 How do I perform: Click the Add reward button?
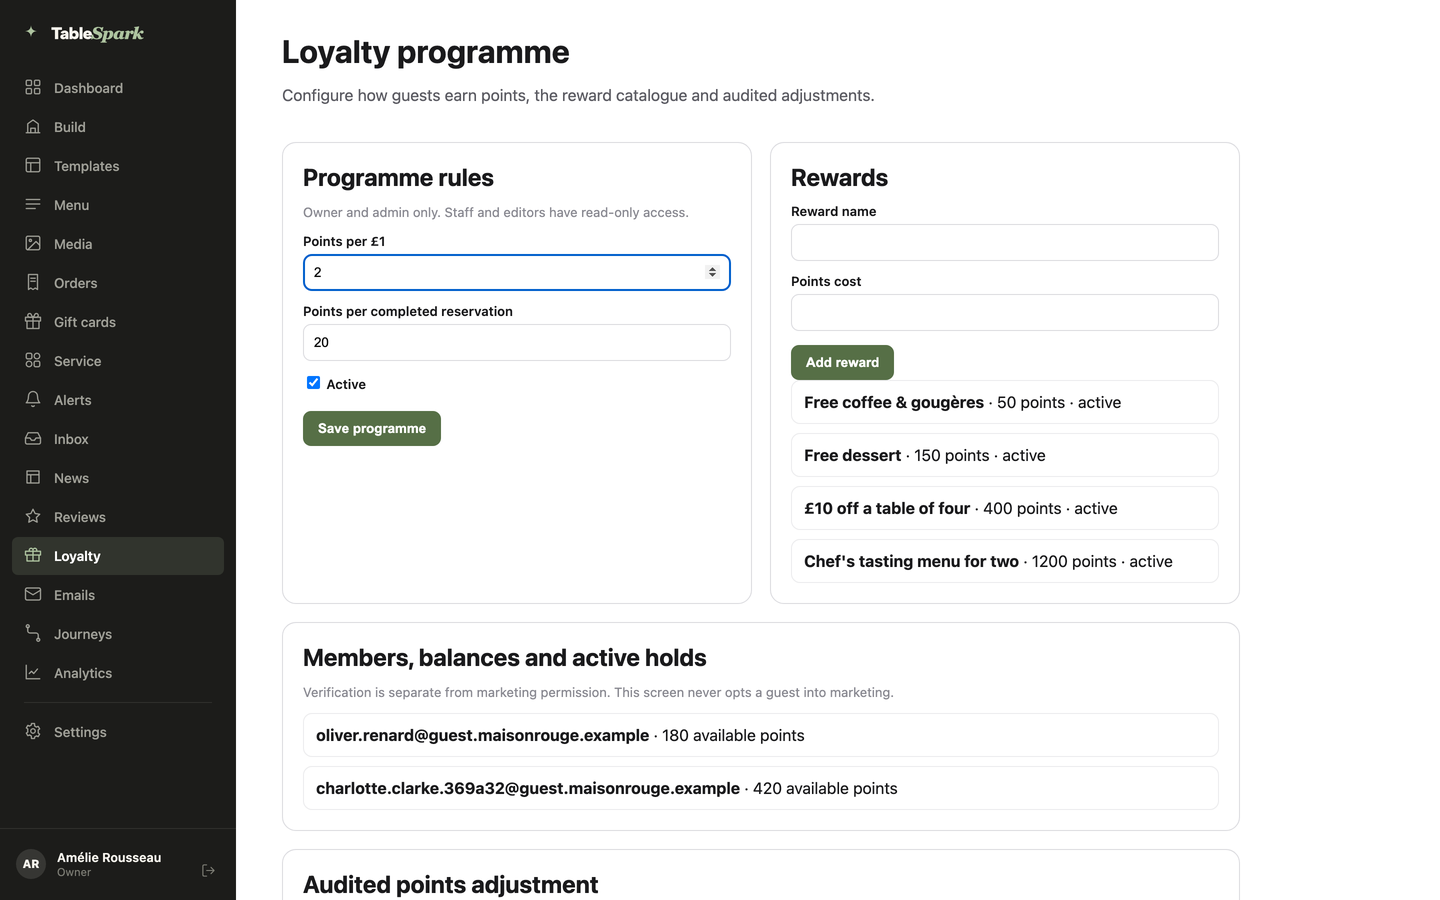tap(842, 362)
